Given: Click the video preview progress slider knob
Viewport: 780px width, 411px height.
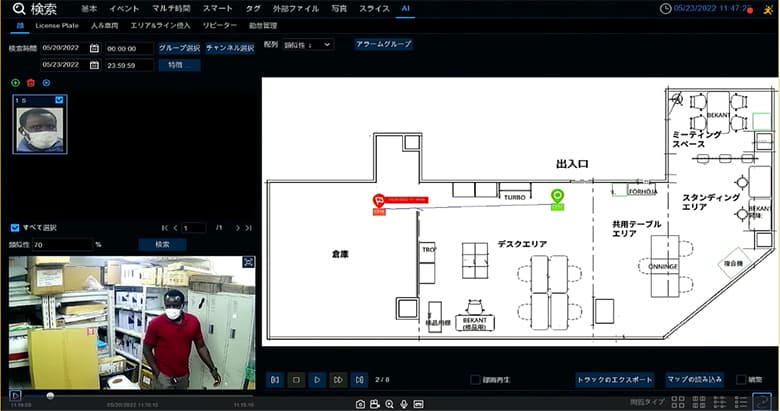Looking at the screenshot, I should click(50, 396).
